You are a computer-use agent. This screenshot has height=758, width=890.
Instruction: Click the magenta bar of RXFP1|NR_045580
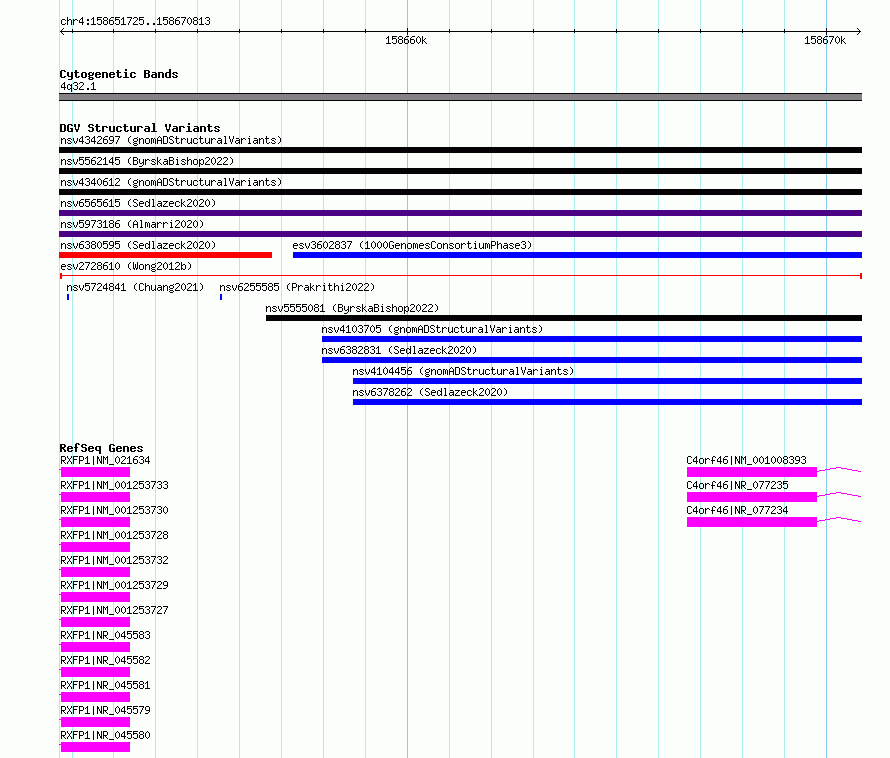(95, 747)
